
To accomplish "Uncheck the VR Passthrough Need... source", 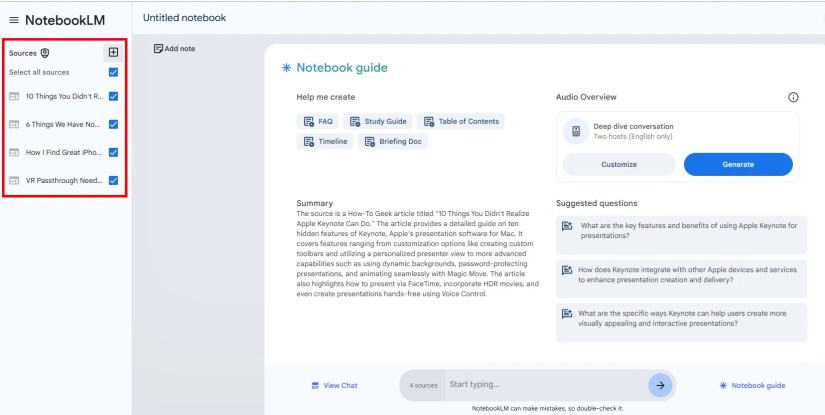I will 113,180.
